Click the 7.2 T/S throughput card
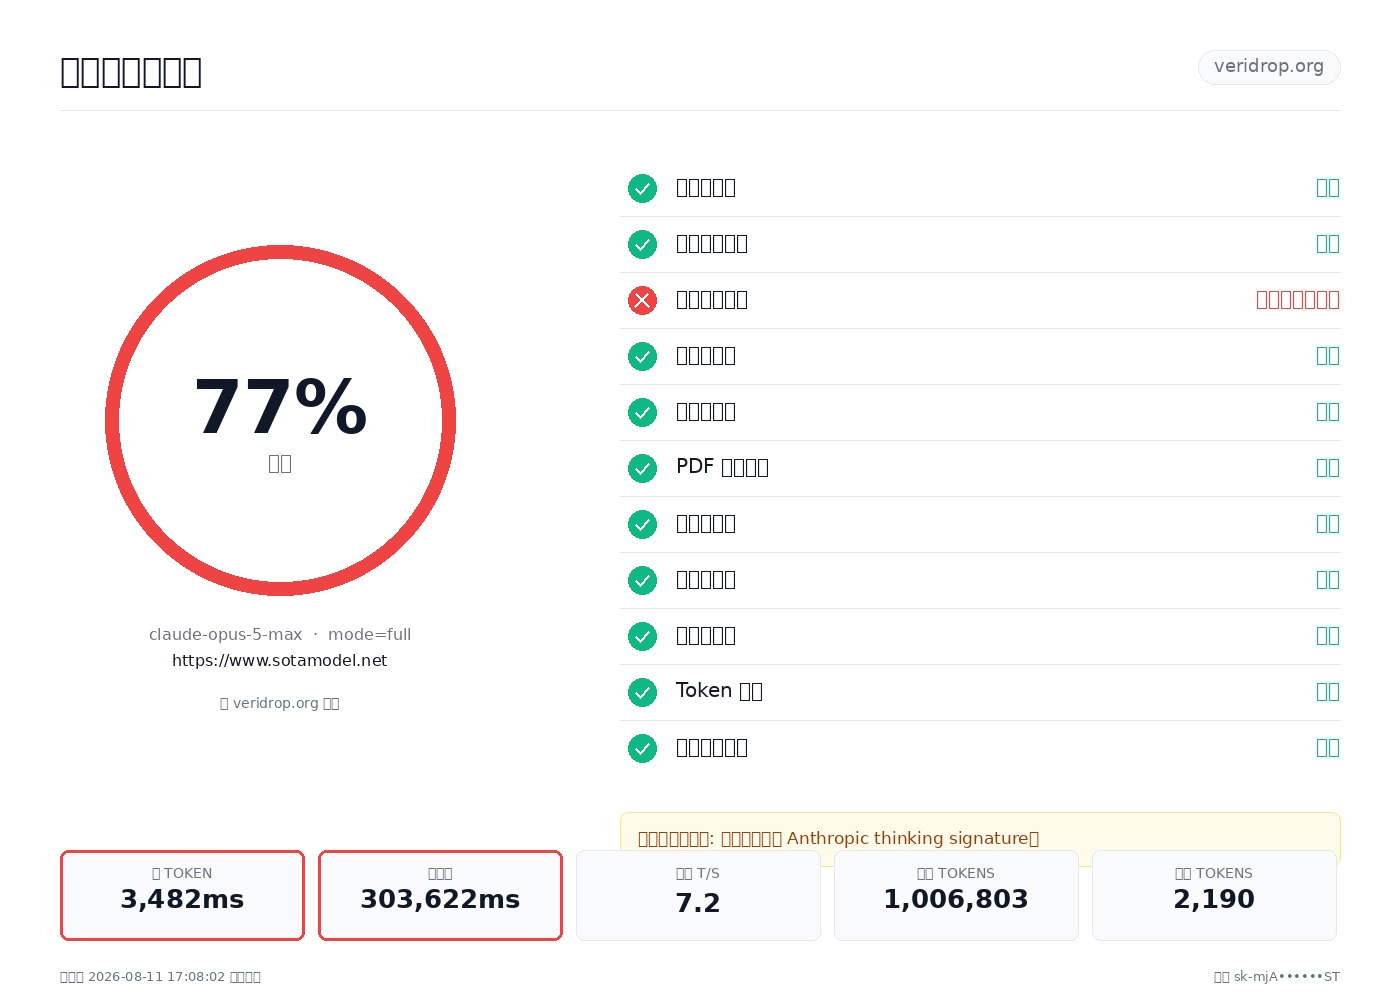 698,895
